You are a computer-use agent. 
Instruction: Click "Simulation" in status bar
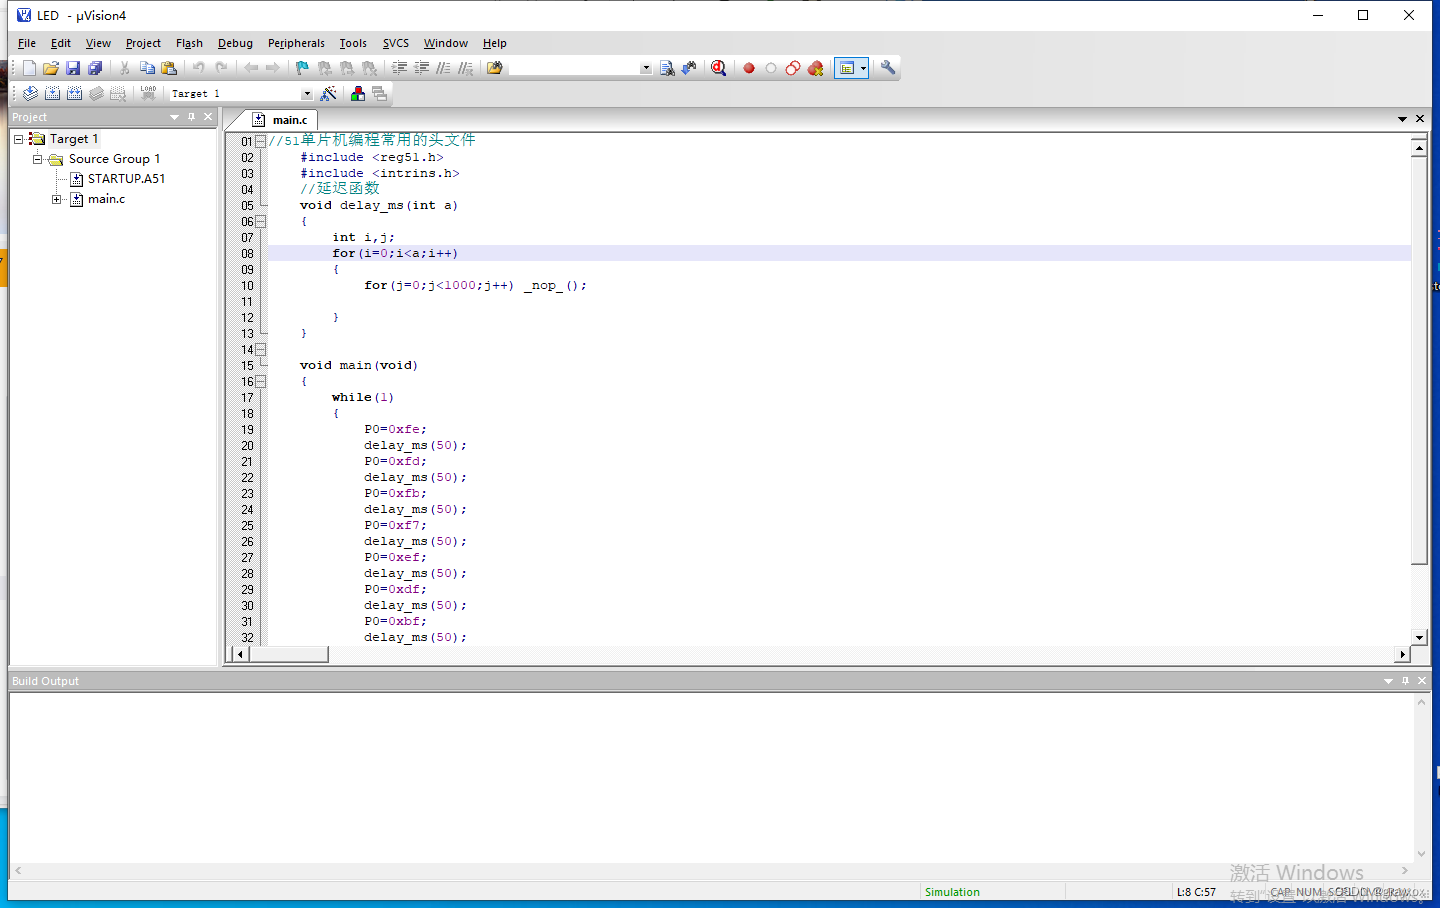click(952, 892)
